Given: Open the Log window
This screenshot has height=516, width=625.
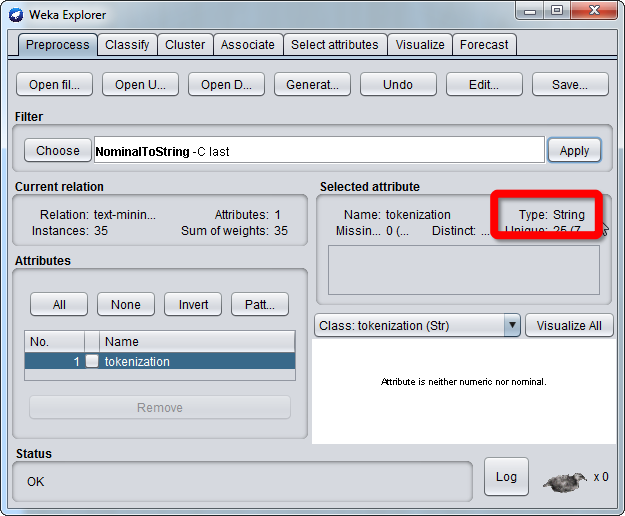Looking at the screenshot, I should (506, 477).
